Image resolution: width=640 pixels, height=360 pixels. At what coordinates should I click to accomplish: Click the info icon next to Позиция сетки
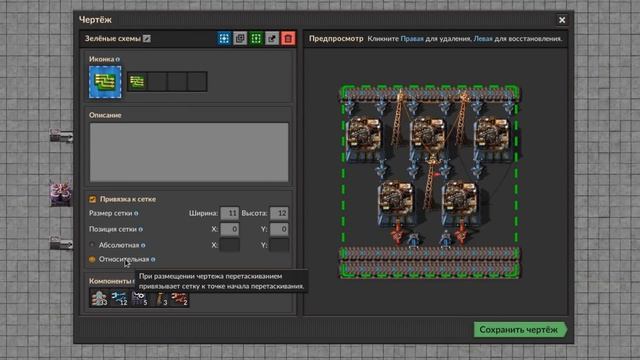(x=140, y=229)
